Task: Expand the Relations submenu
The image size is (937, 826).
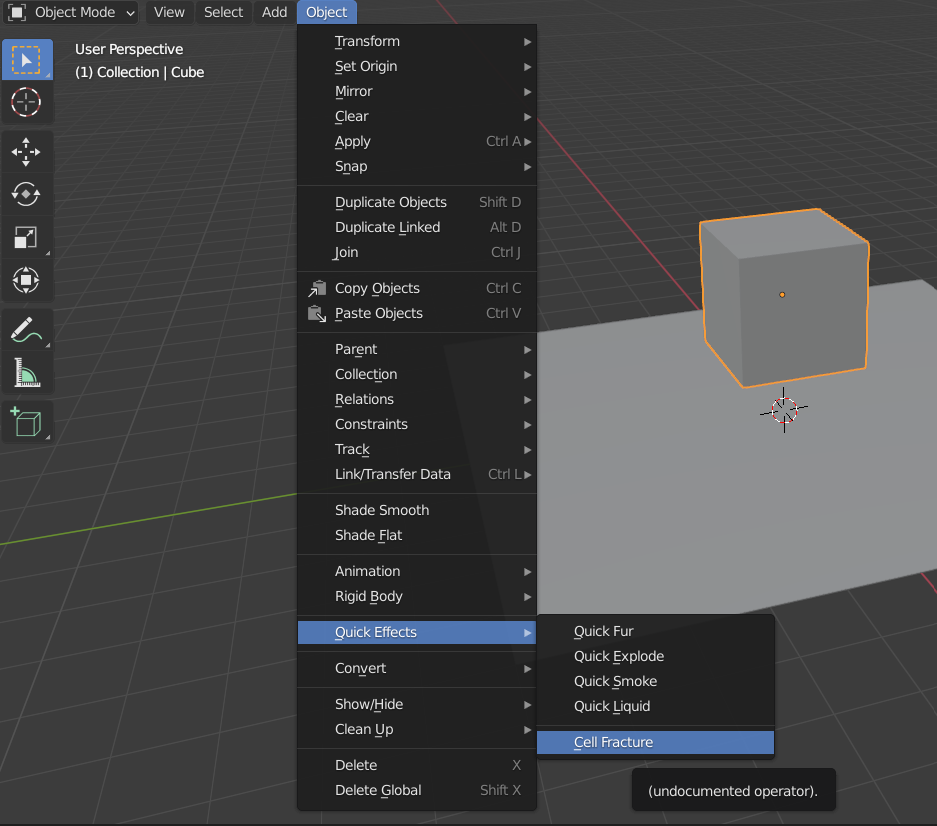Action: point(417,400)
